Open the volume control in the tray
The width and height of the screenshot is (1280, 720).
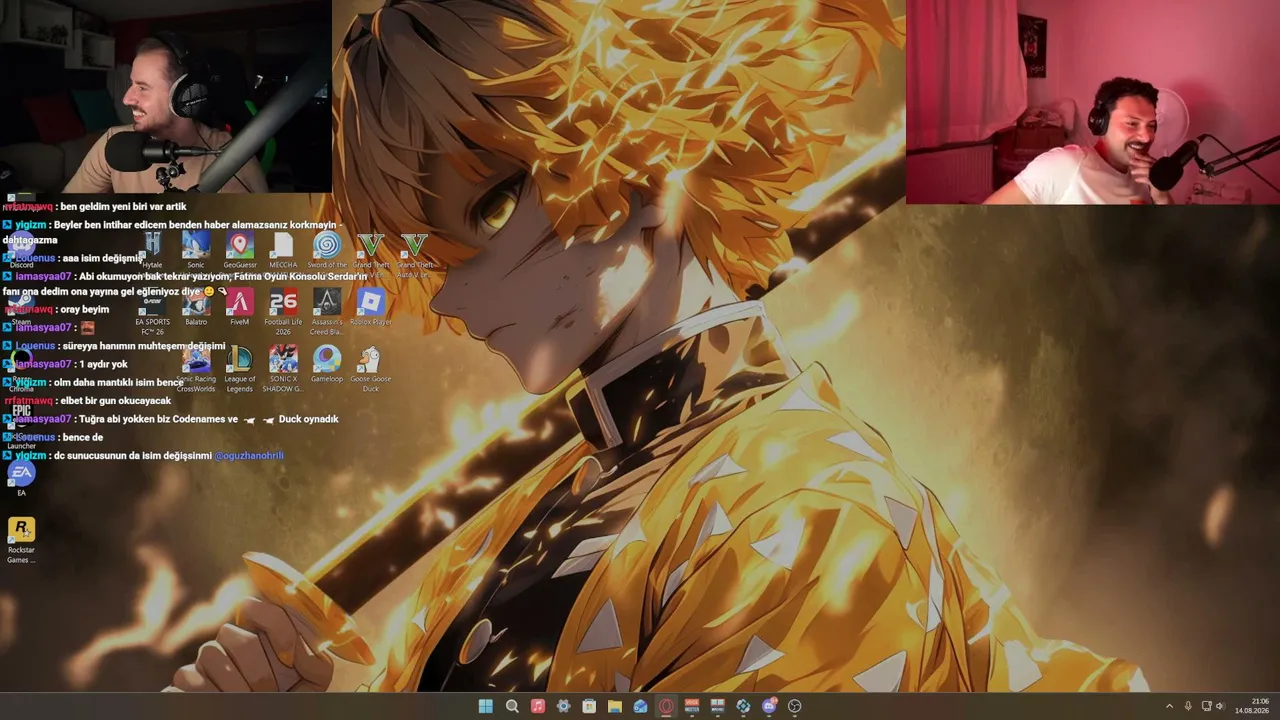(1220, 706)
